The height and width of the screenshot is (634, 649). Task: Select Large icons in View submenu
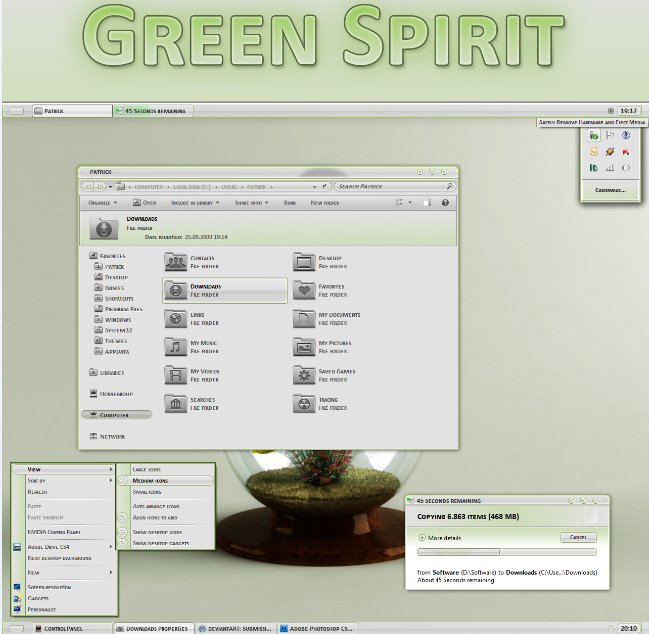166,469
